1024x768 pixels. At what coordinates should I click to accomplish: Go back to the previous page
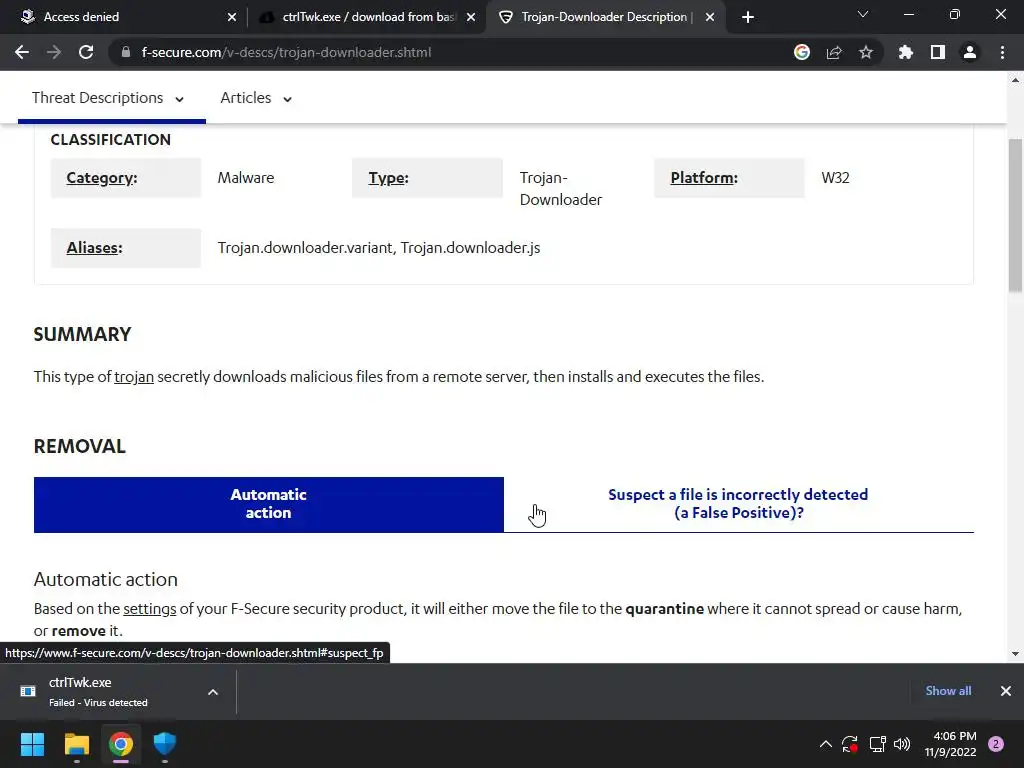(22, 52)
